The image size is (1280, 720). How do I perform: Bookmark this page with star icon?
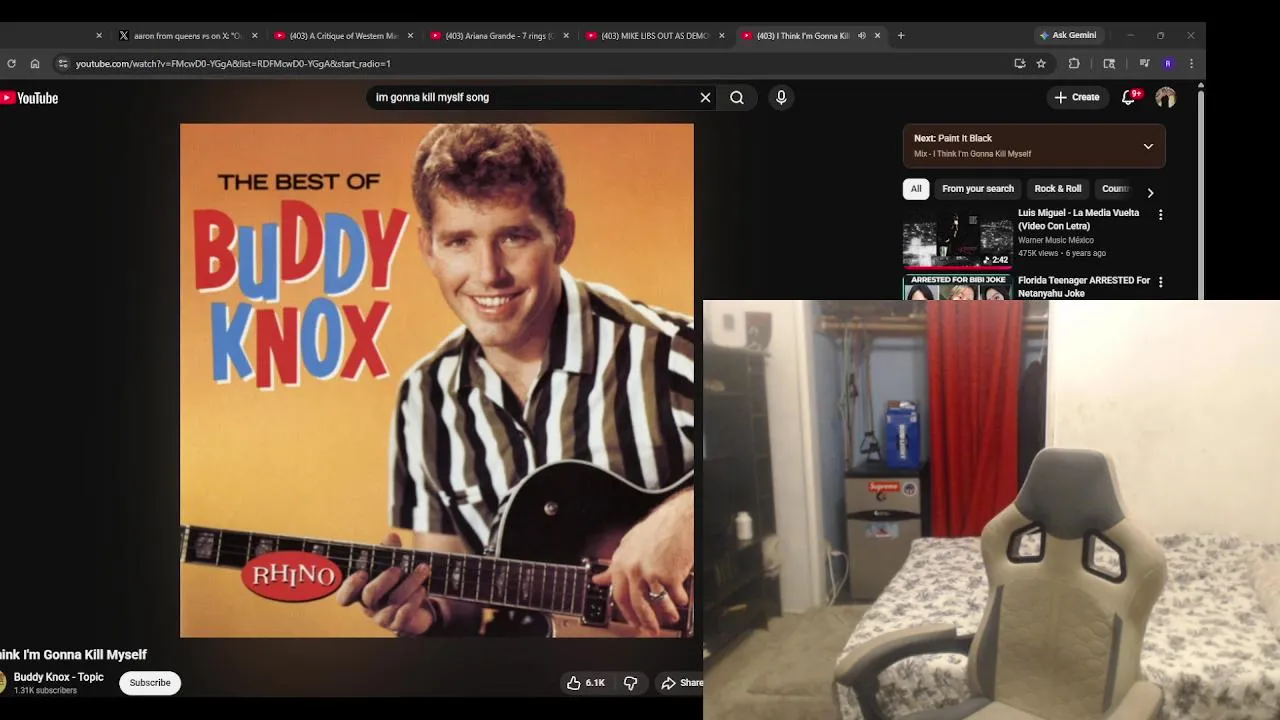point(1041,63)
